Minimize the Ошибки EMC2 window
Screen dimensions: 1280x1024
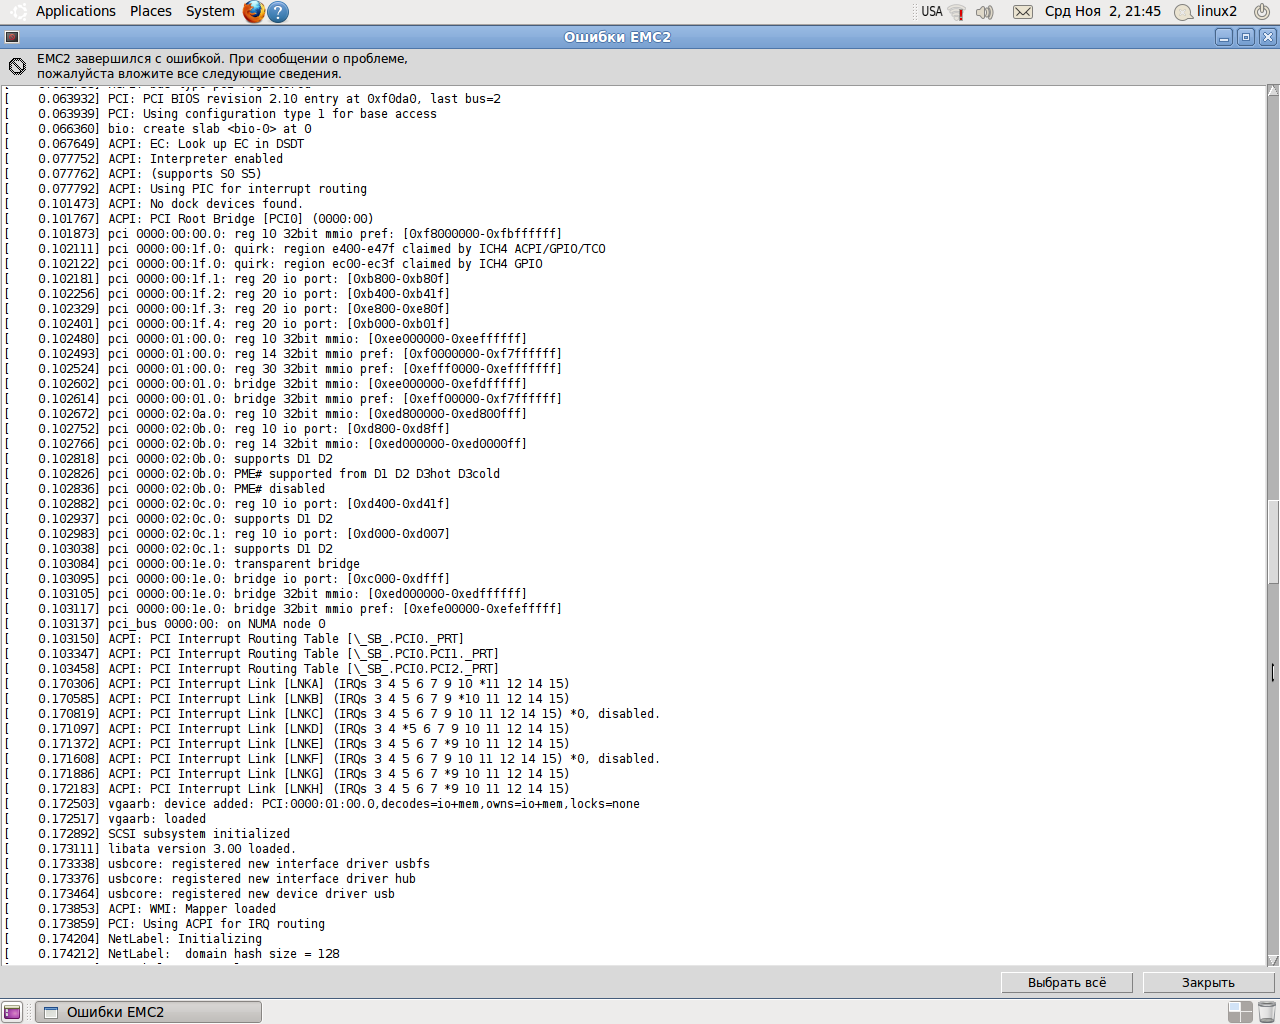pos(1224,37)
